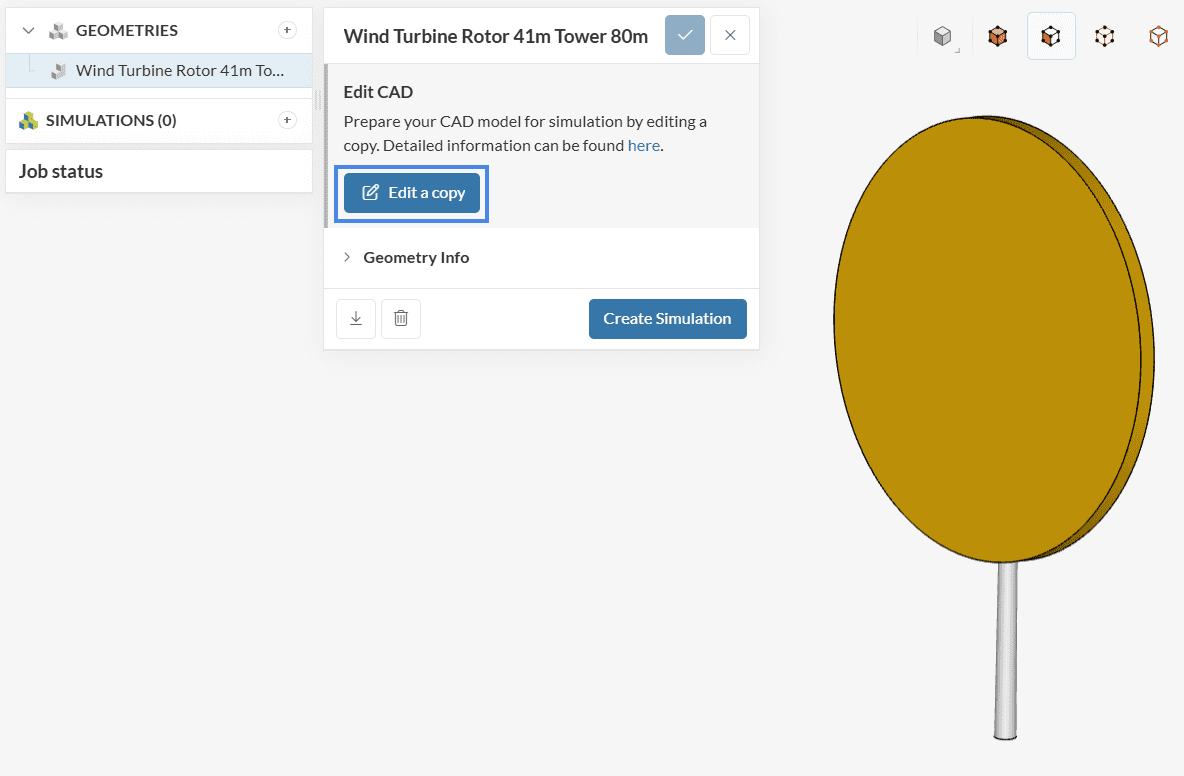Open the SIMULATIONS (0) section
Screen dimensions: 1184x776
111,120
